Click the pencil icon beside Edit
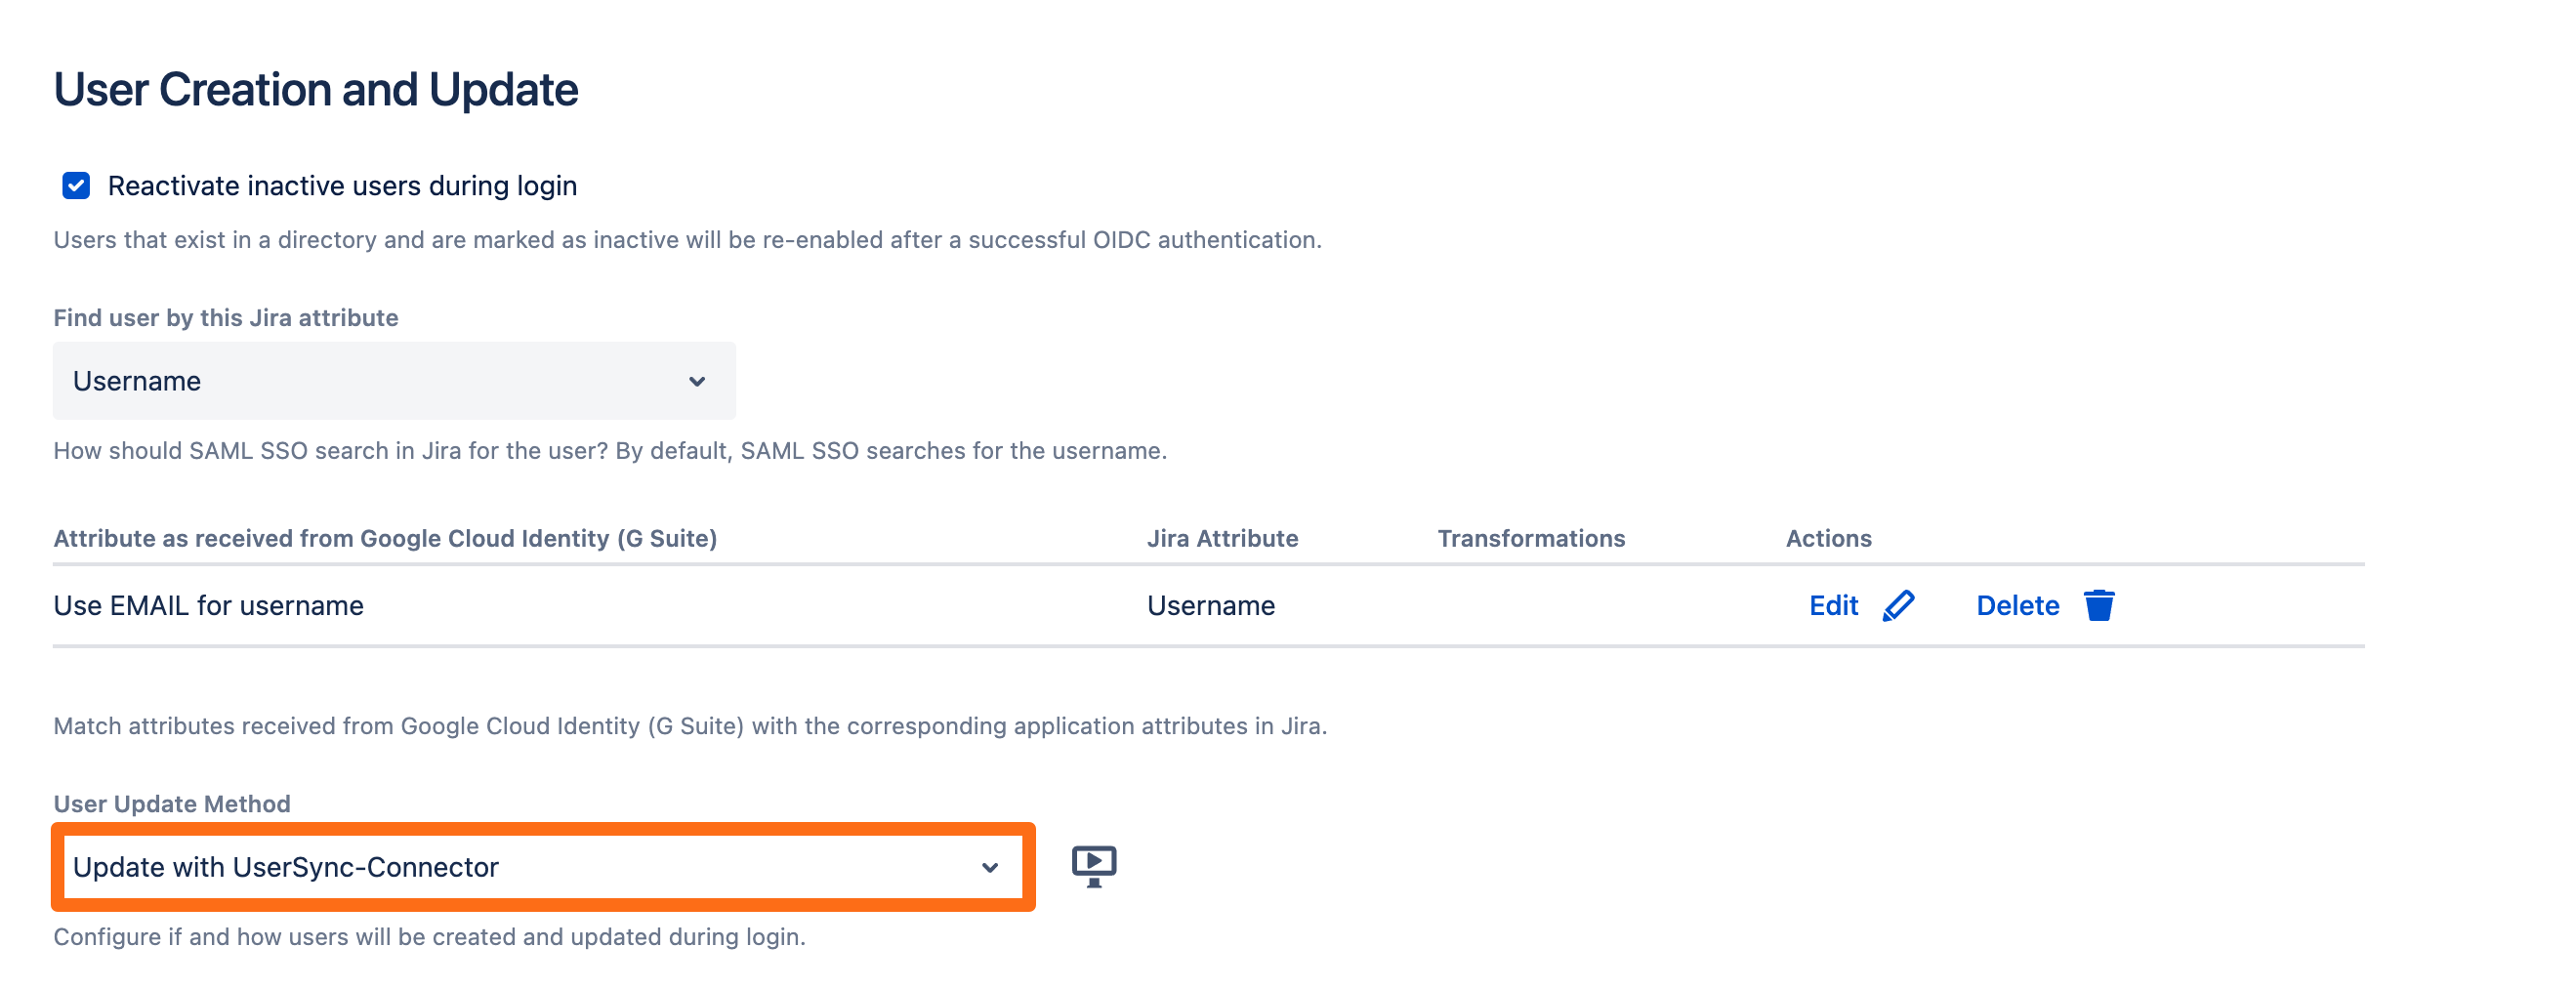The width and height of the screenshot is (2576, 988). tap(1898, 605)
